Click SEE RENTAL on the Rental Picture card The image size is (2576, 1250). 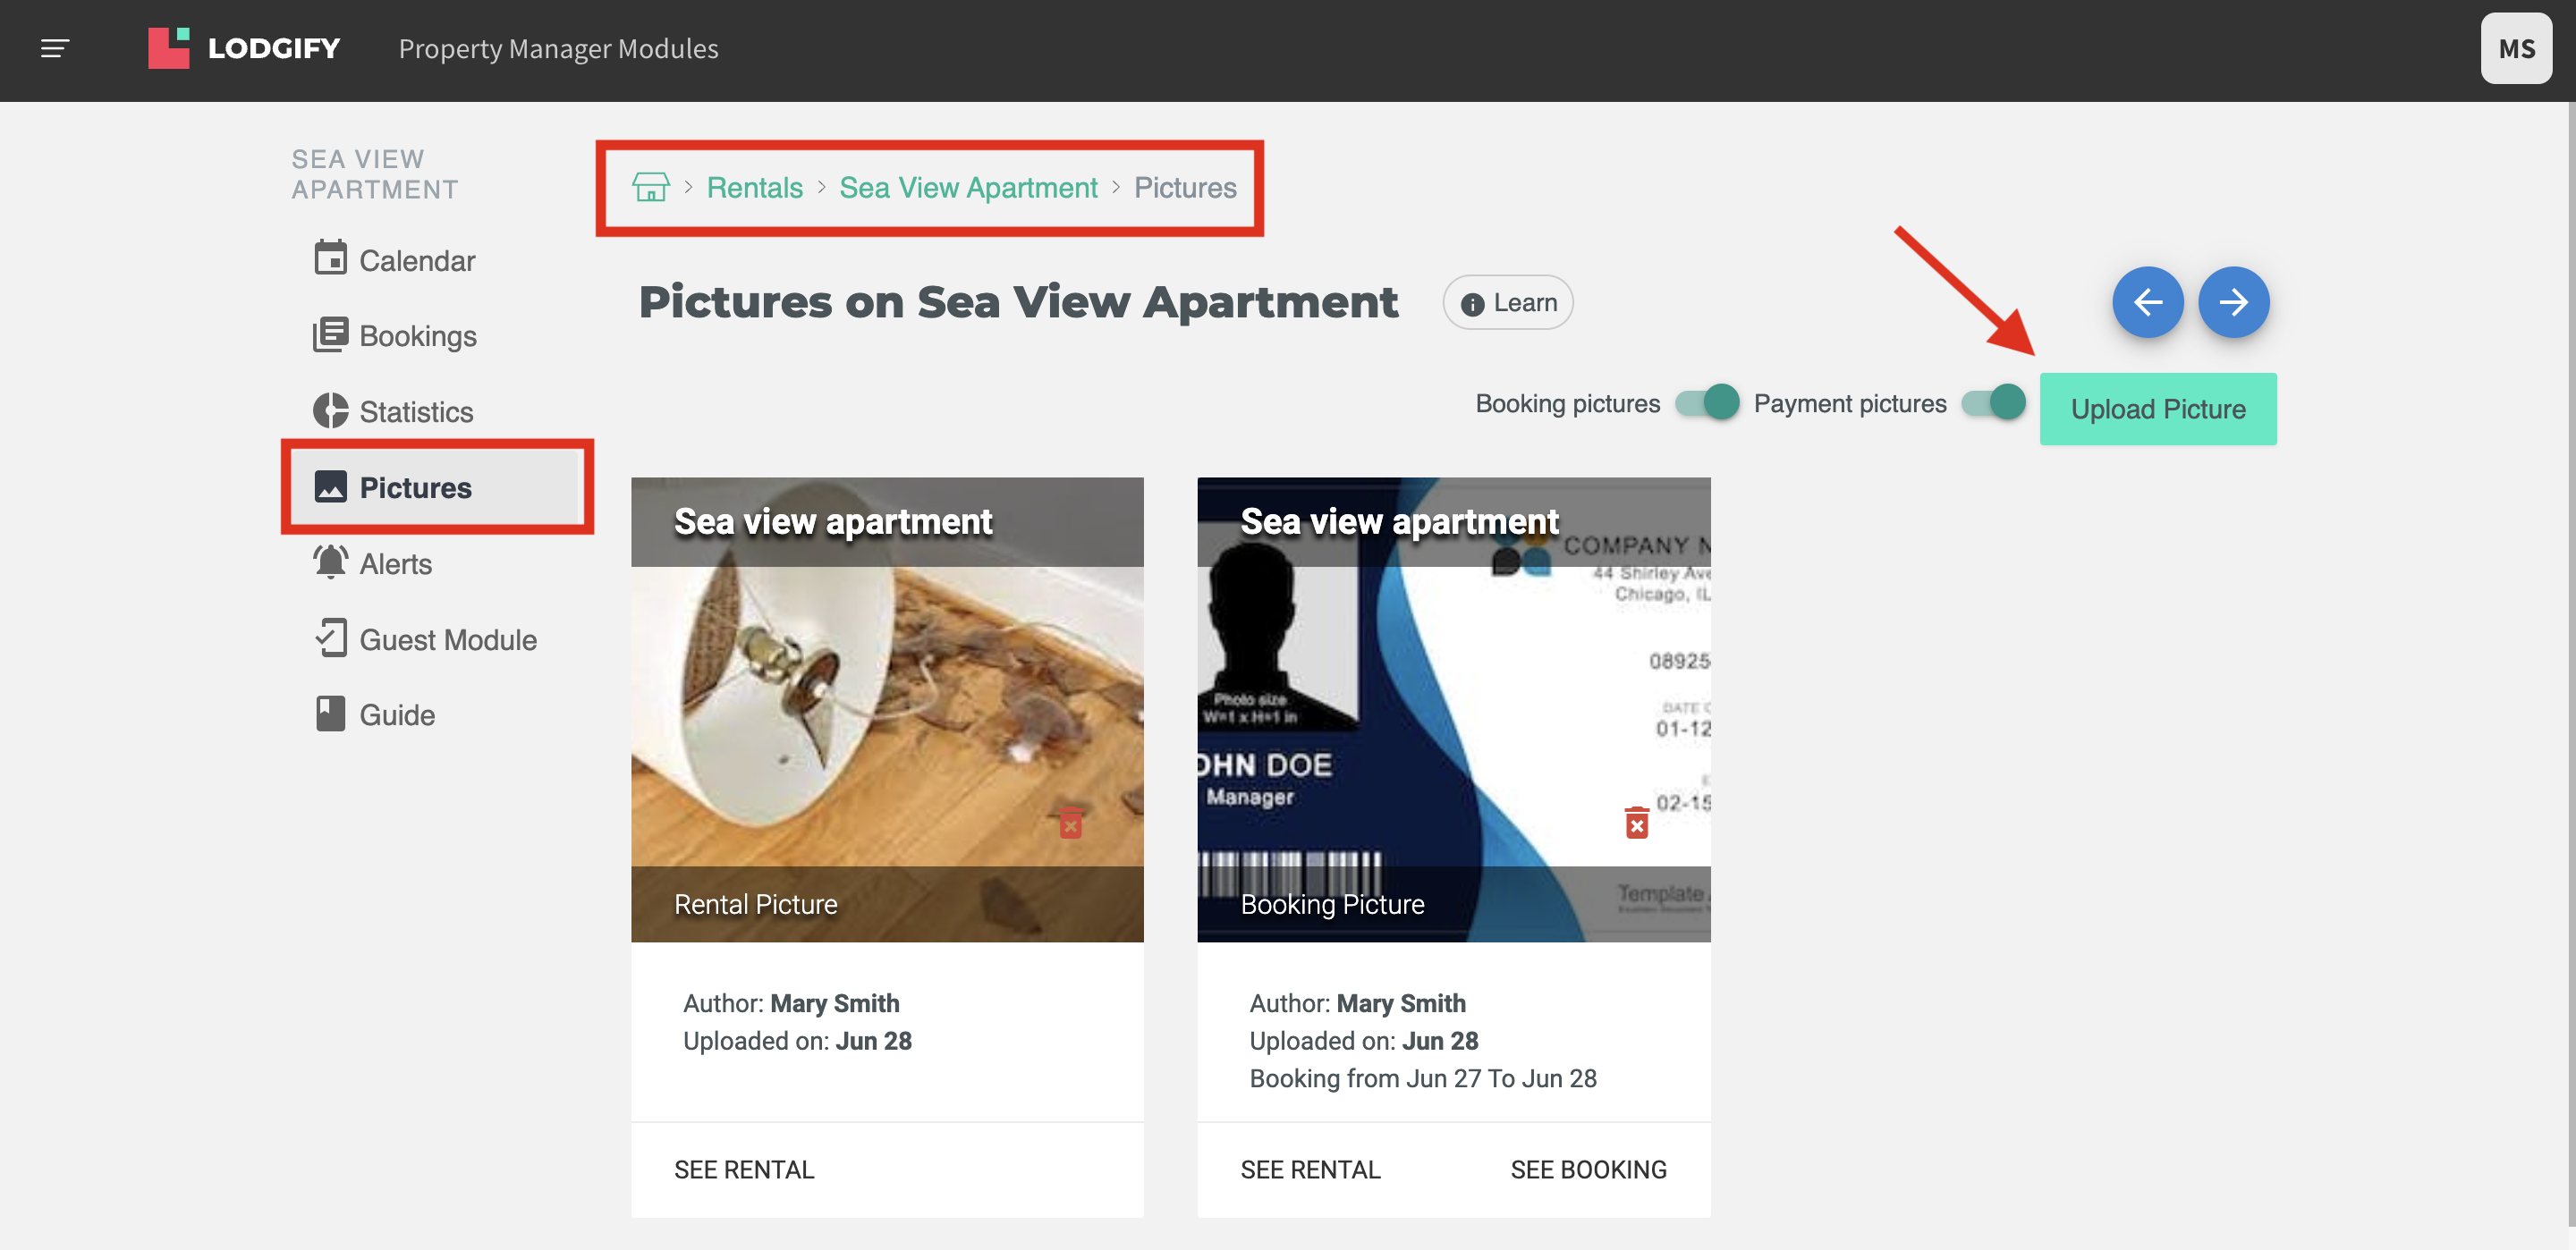[744, 1169]
